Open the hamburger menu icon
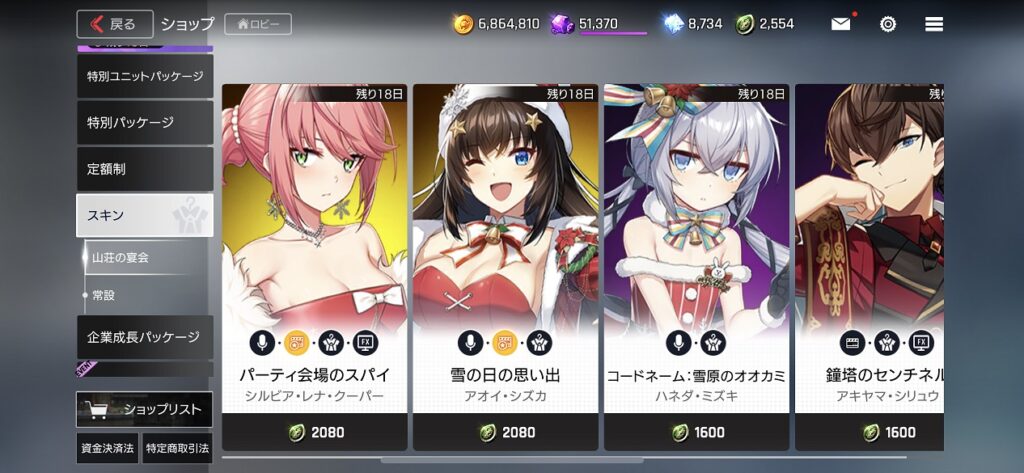Image resolution: width=1024 pixels, height=473 pixels. 934,24
